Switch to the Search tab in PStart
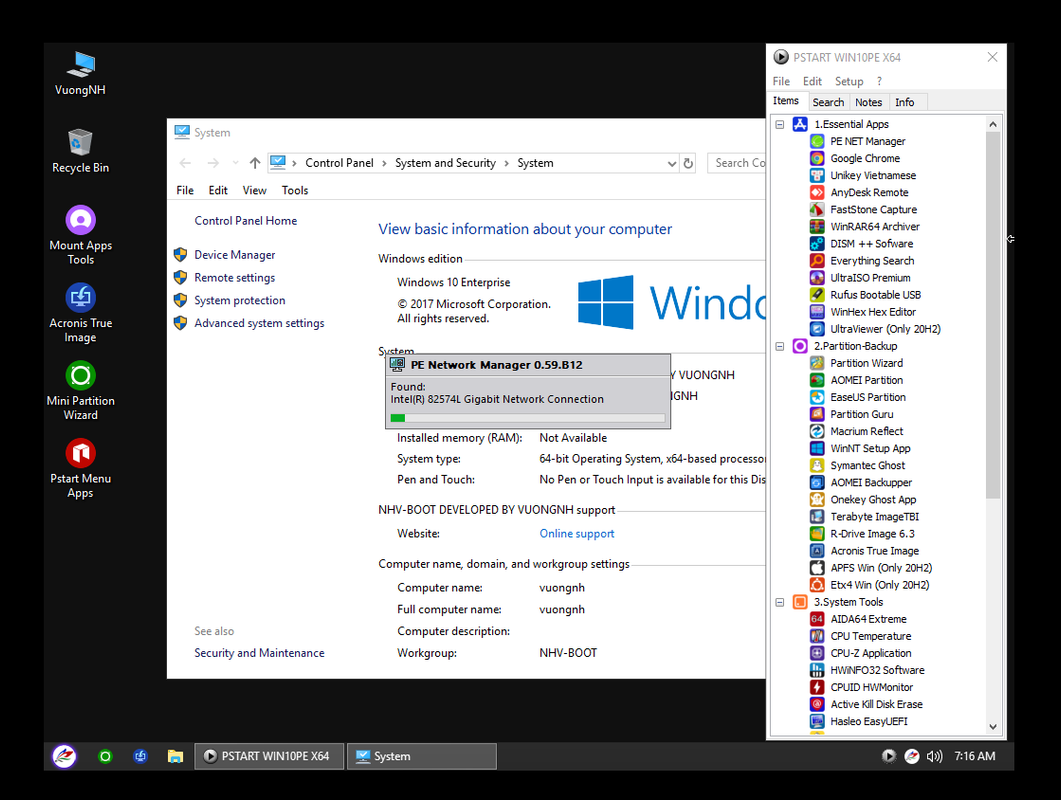Viewport: 1061px width, 800px height. (x=828, y=102)
